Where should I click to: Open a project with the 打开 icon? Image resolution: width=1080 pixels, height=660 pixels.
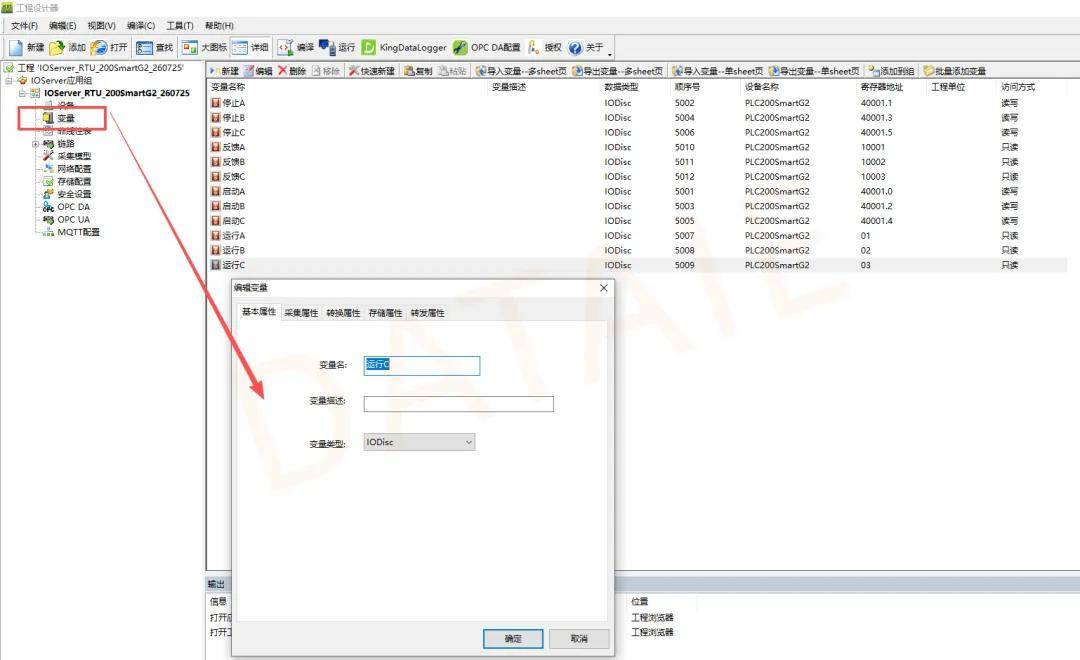[x=99, y=48]
